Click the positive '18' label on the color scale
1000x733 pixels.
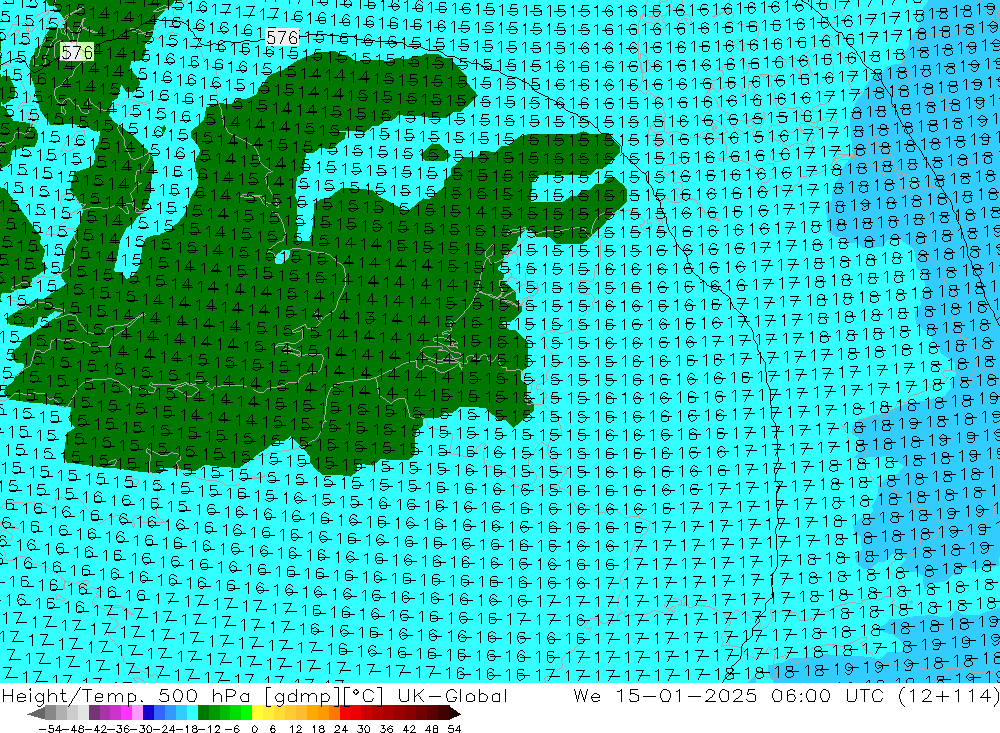coord(318,729)
